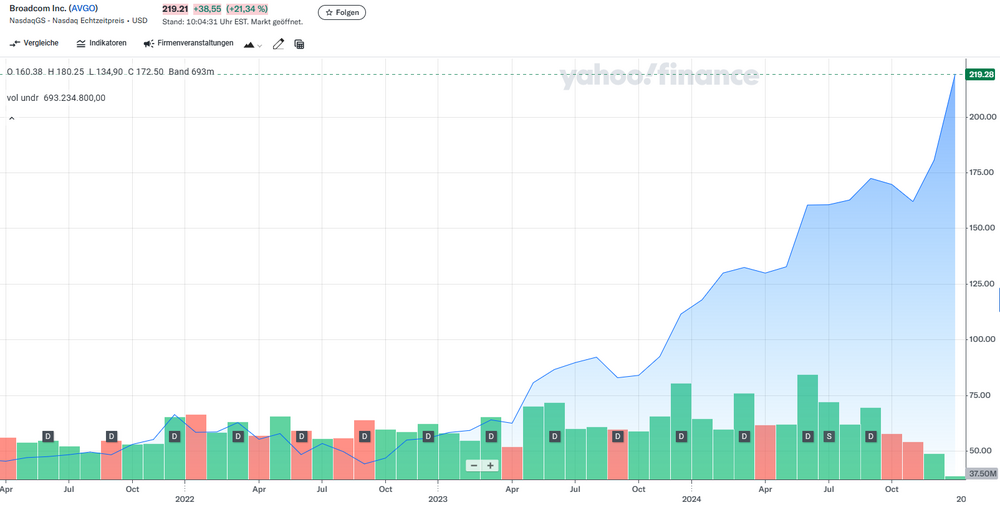1000x505 pixels.
Task: Click the megaphone icon beside Firmenveranstaltungen
Action: click(149, 44)
